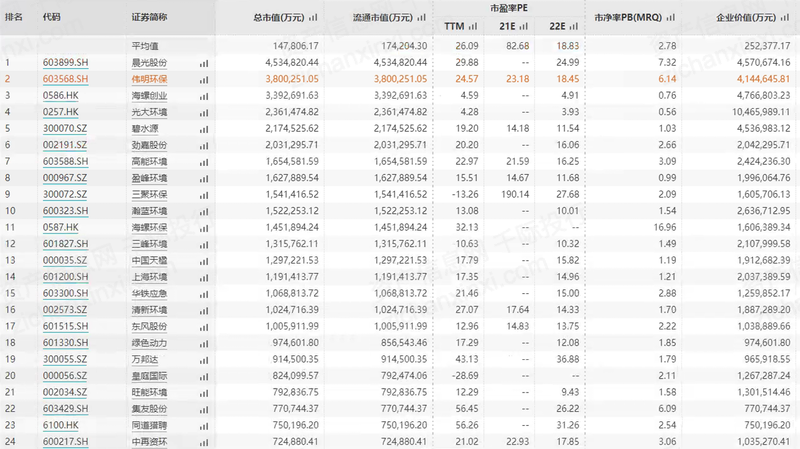The height and width of the screenshot is (449, 800).
Task: Open stock code link 000035.SZ
Action: [65, 260]
